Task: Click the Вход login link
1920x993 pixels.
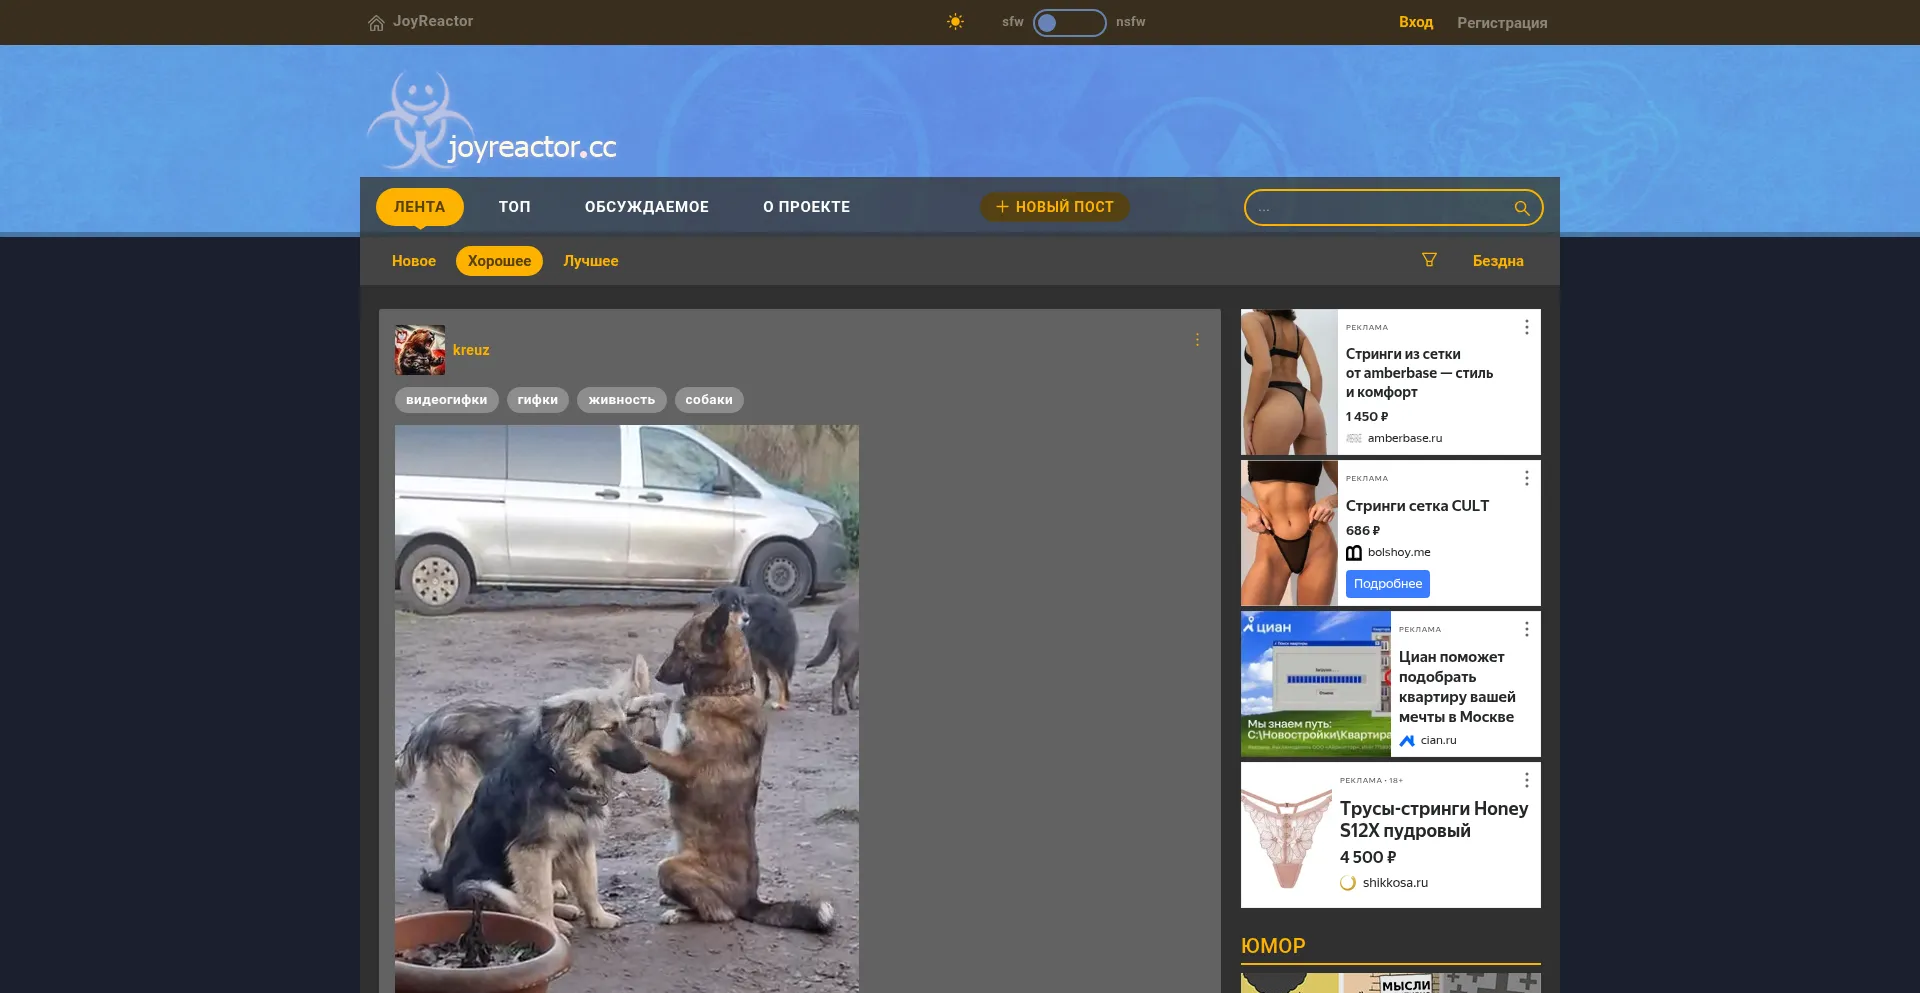Action: (1415, 22)
